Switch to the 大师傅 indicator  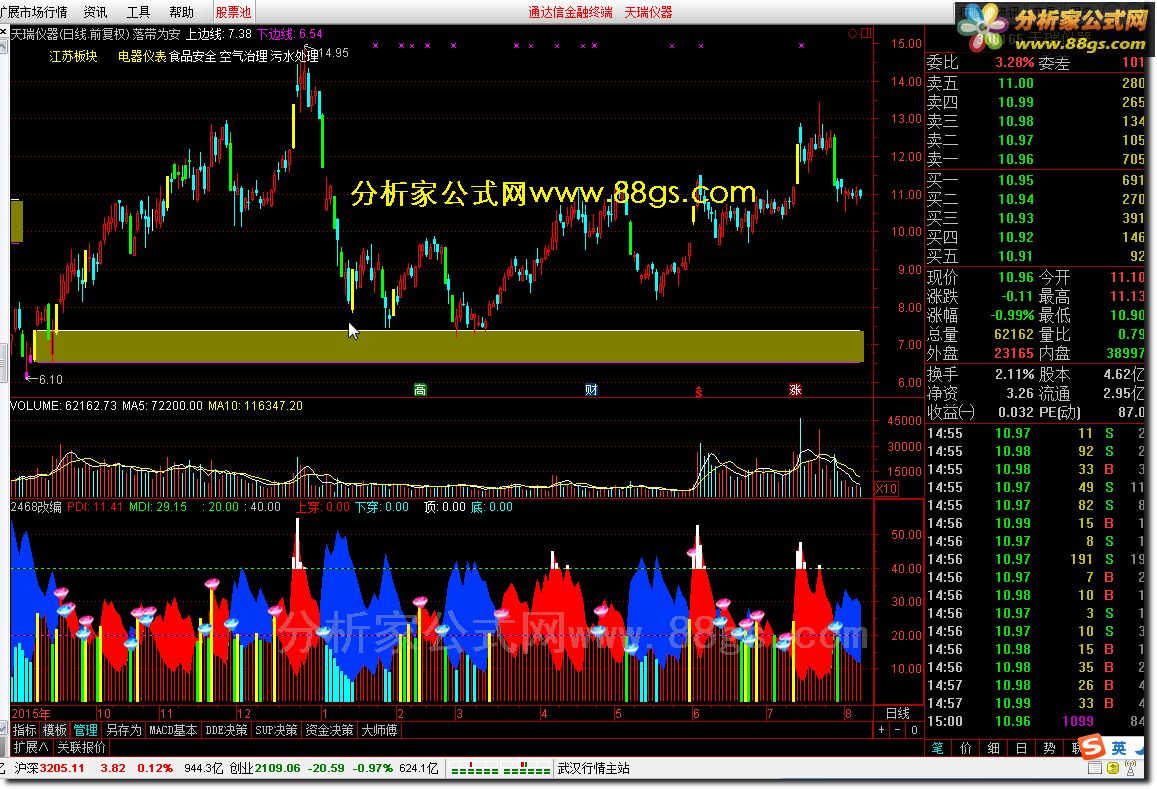[379, 730]
